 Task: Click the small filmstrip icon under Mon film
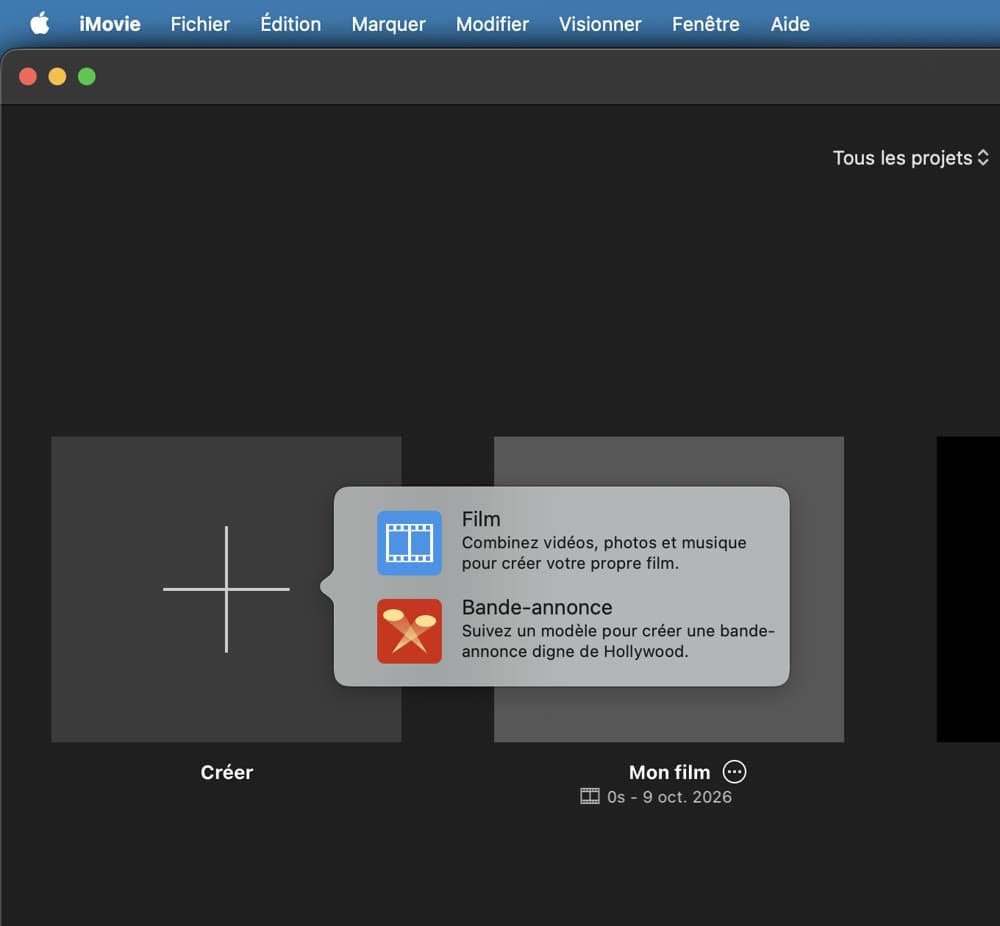pyautogui.click(x=590, y=797)
